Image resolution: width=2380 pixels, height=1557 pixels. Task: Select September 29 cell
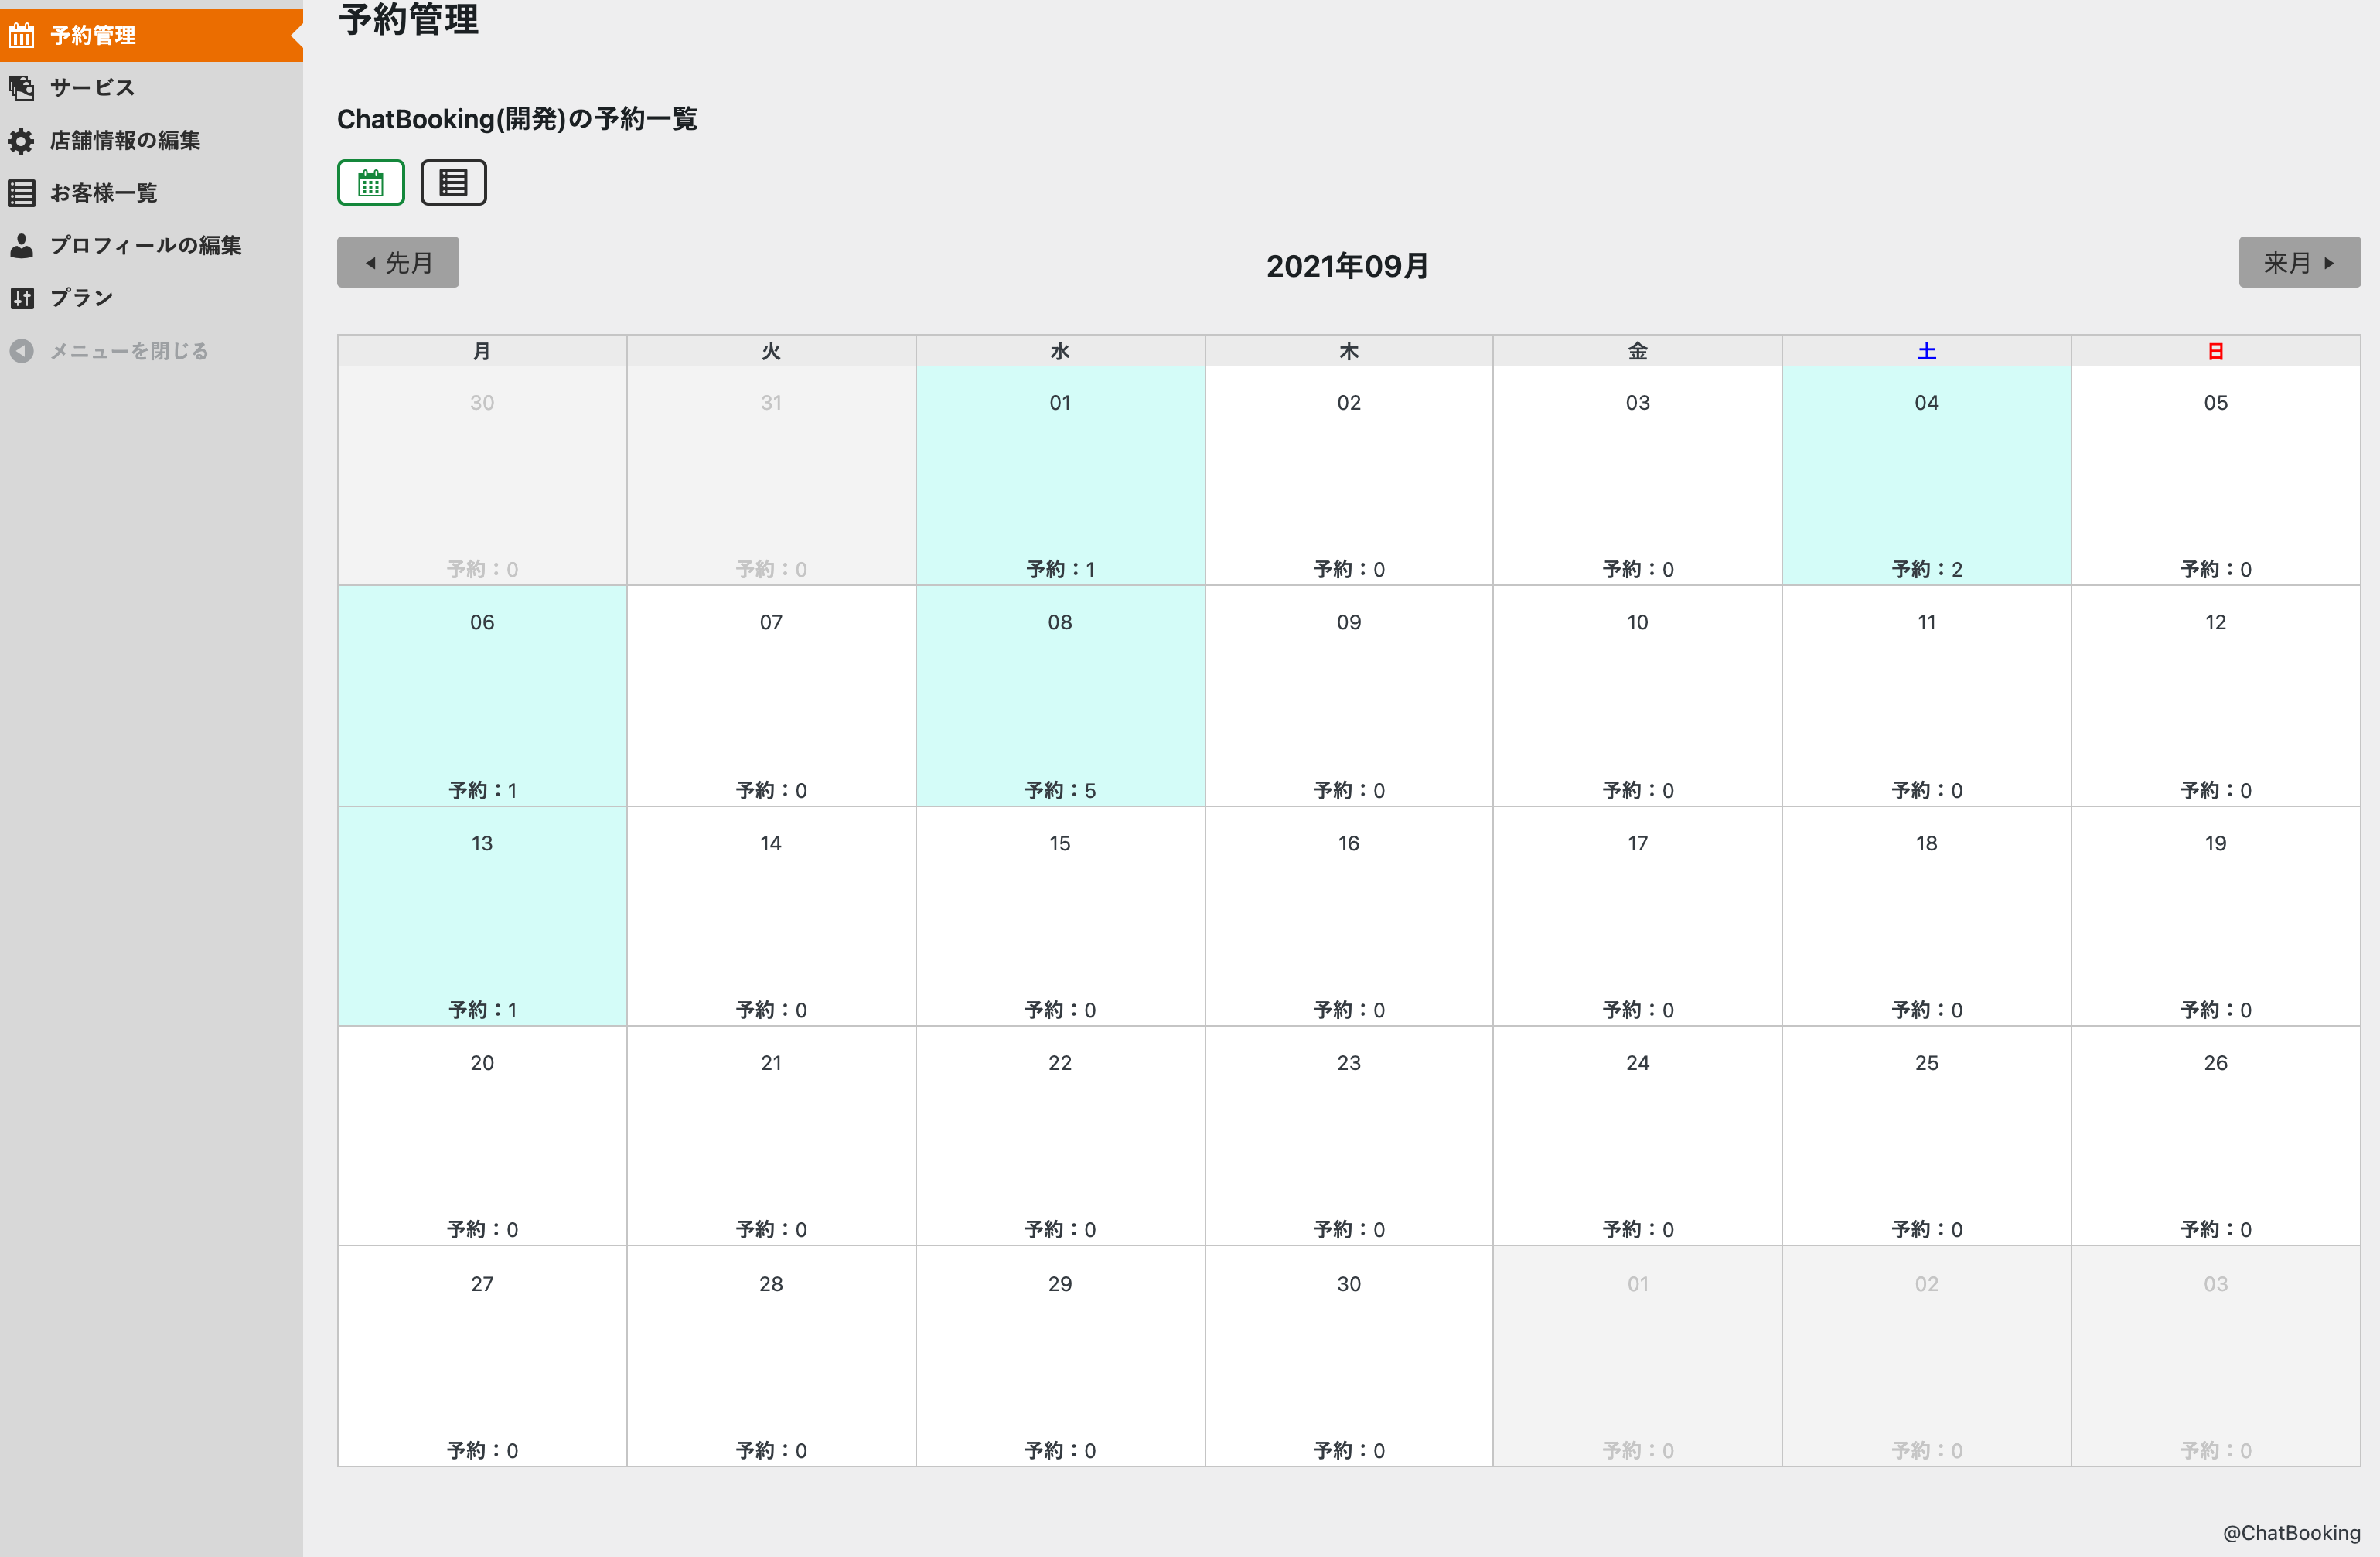[x=1060, y=1356]
